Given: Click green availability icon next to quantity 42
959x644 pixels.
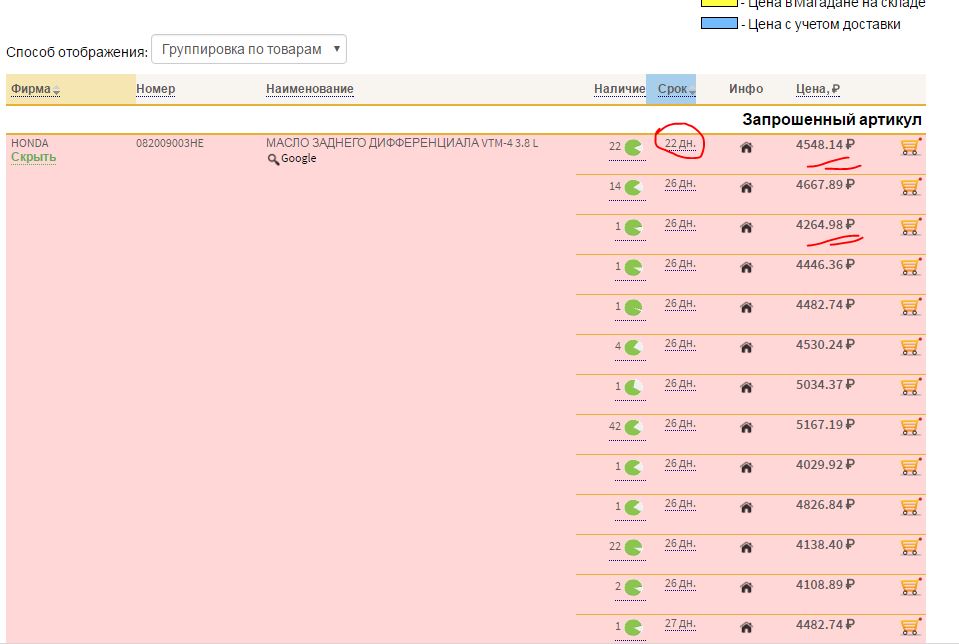Looking at the screenshot, I should click(633, 427).
